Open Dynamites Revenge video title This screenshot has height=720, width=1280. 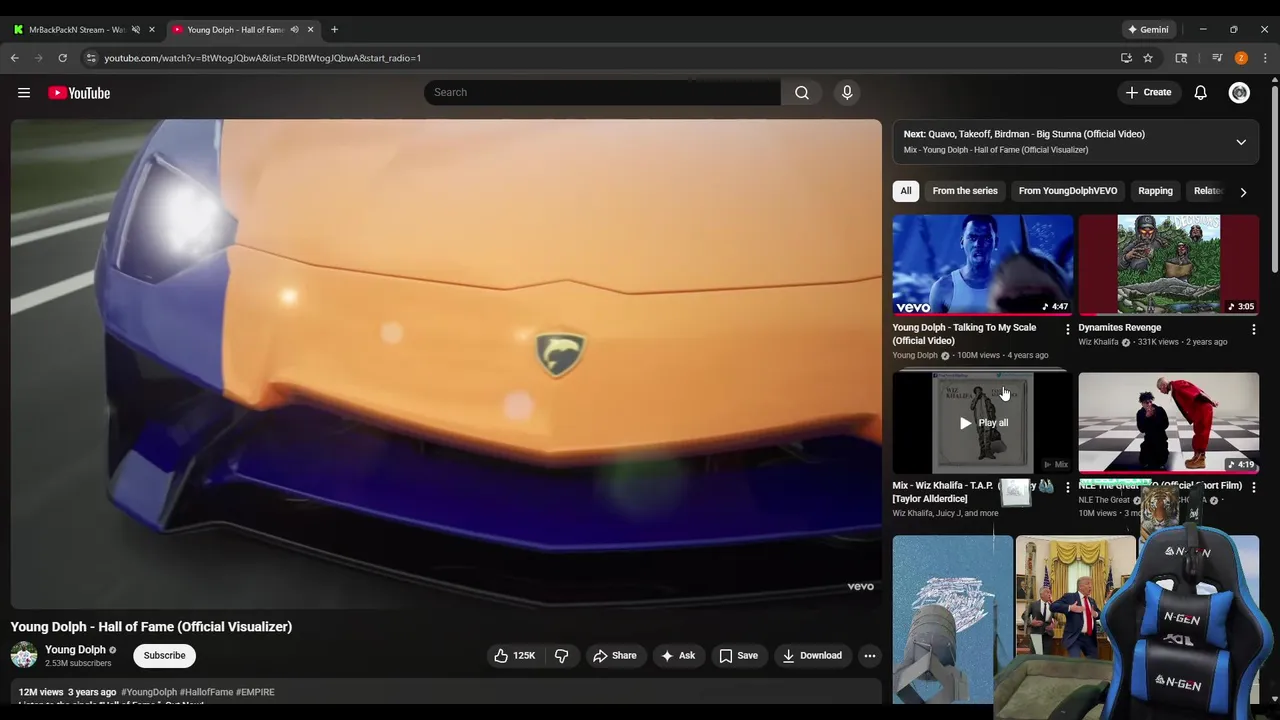tap(1120, 327)
